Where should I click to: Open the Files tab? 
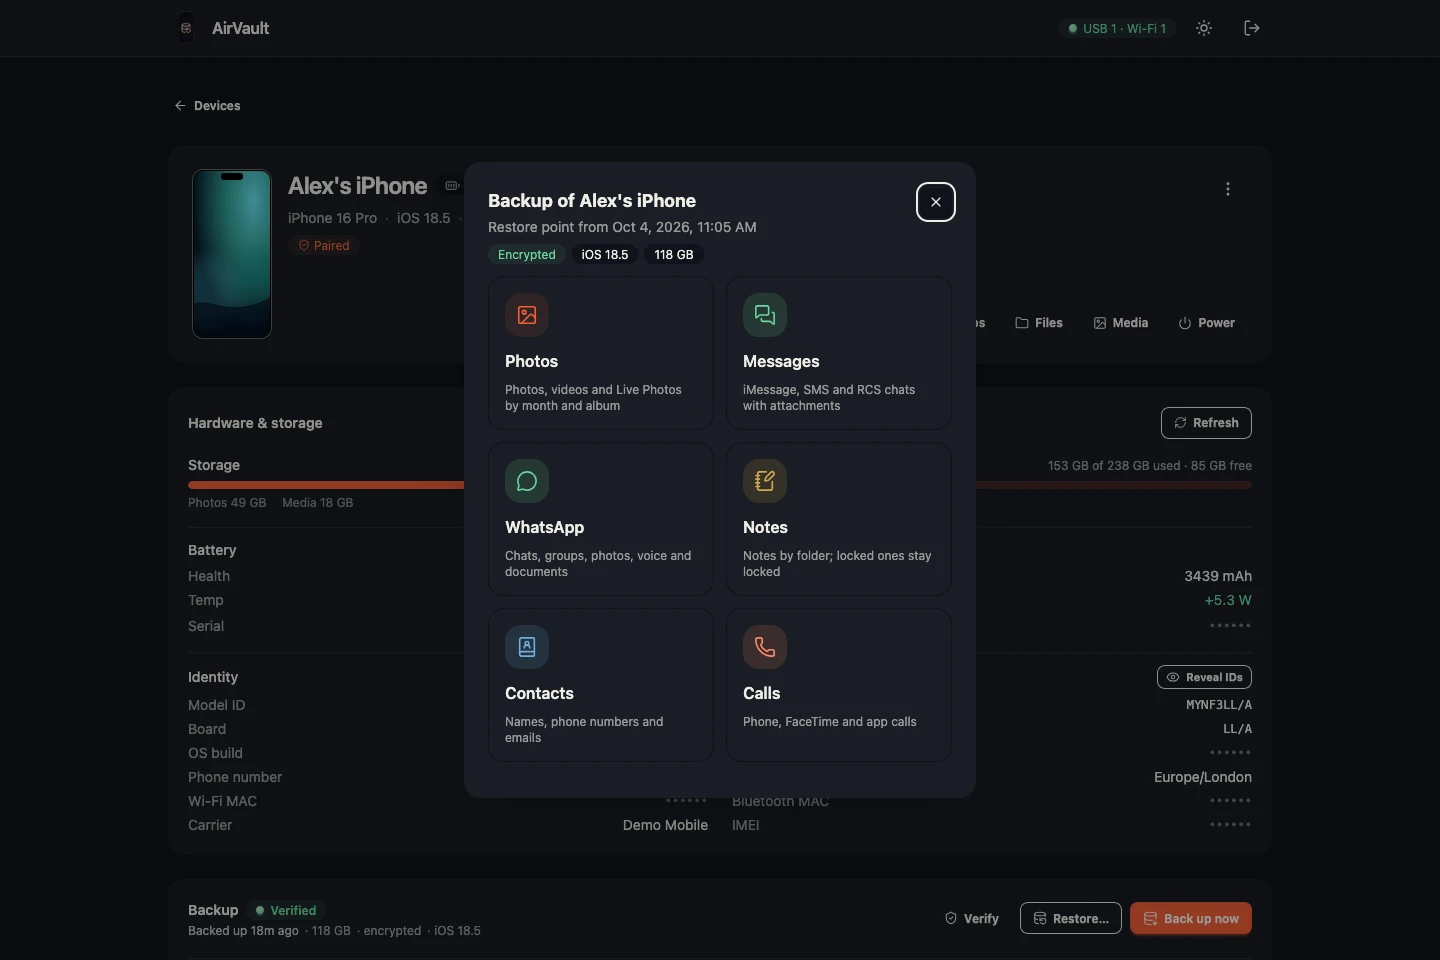click(1039, 323)
